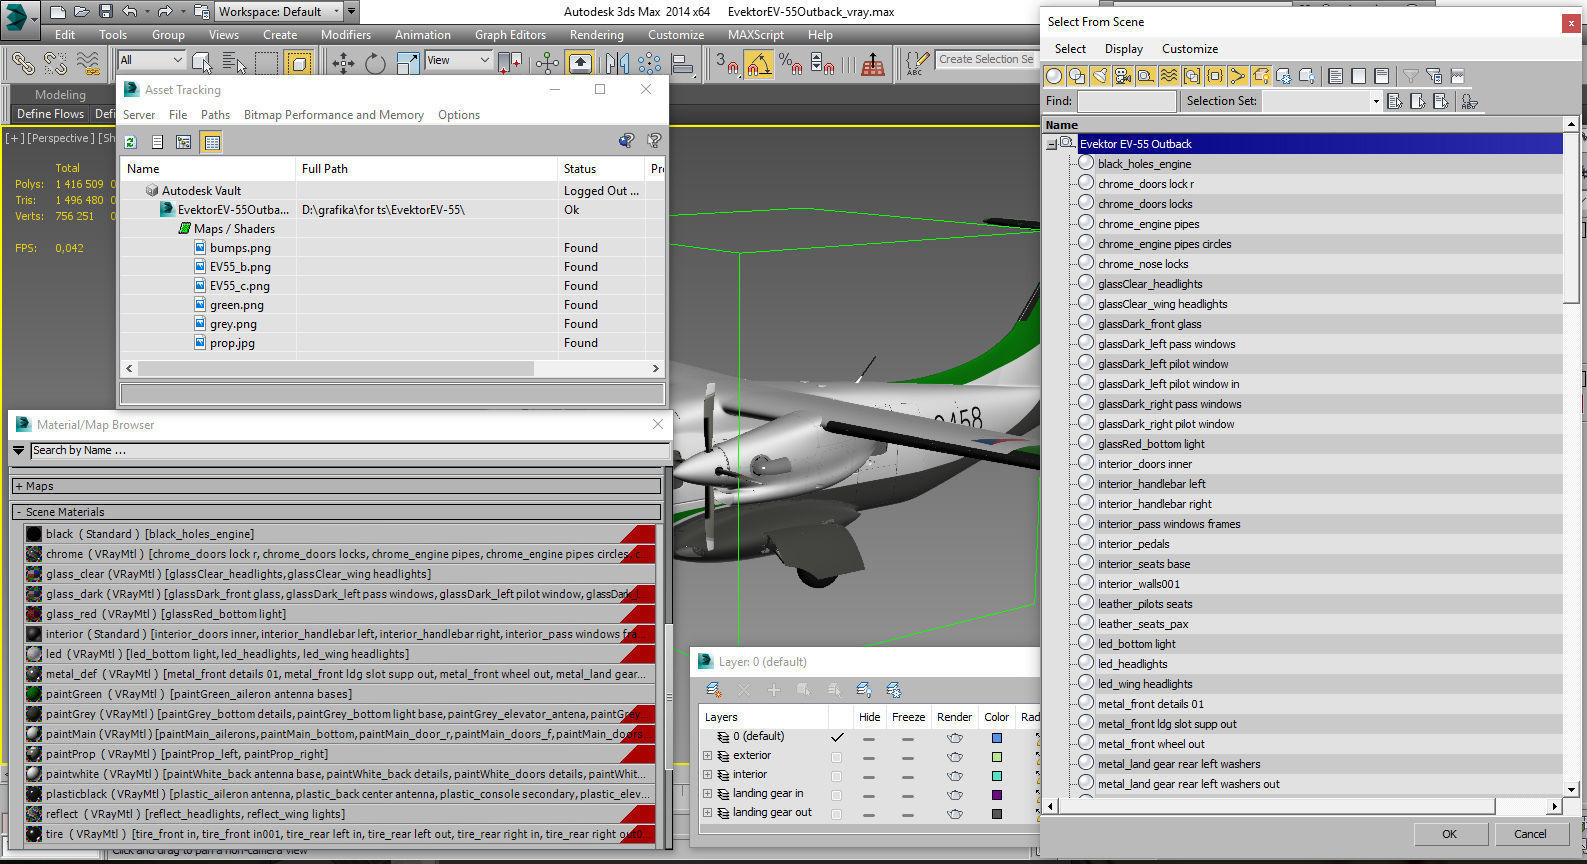Expand the landing gear out layer
This screenshot has height=864, width=1587.
(x=708, y=813)
